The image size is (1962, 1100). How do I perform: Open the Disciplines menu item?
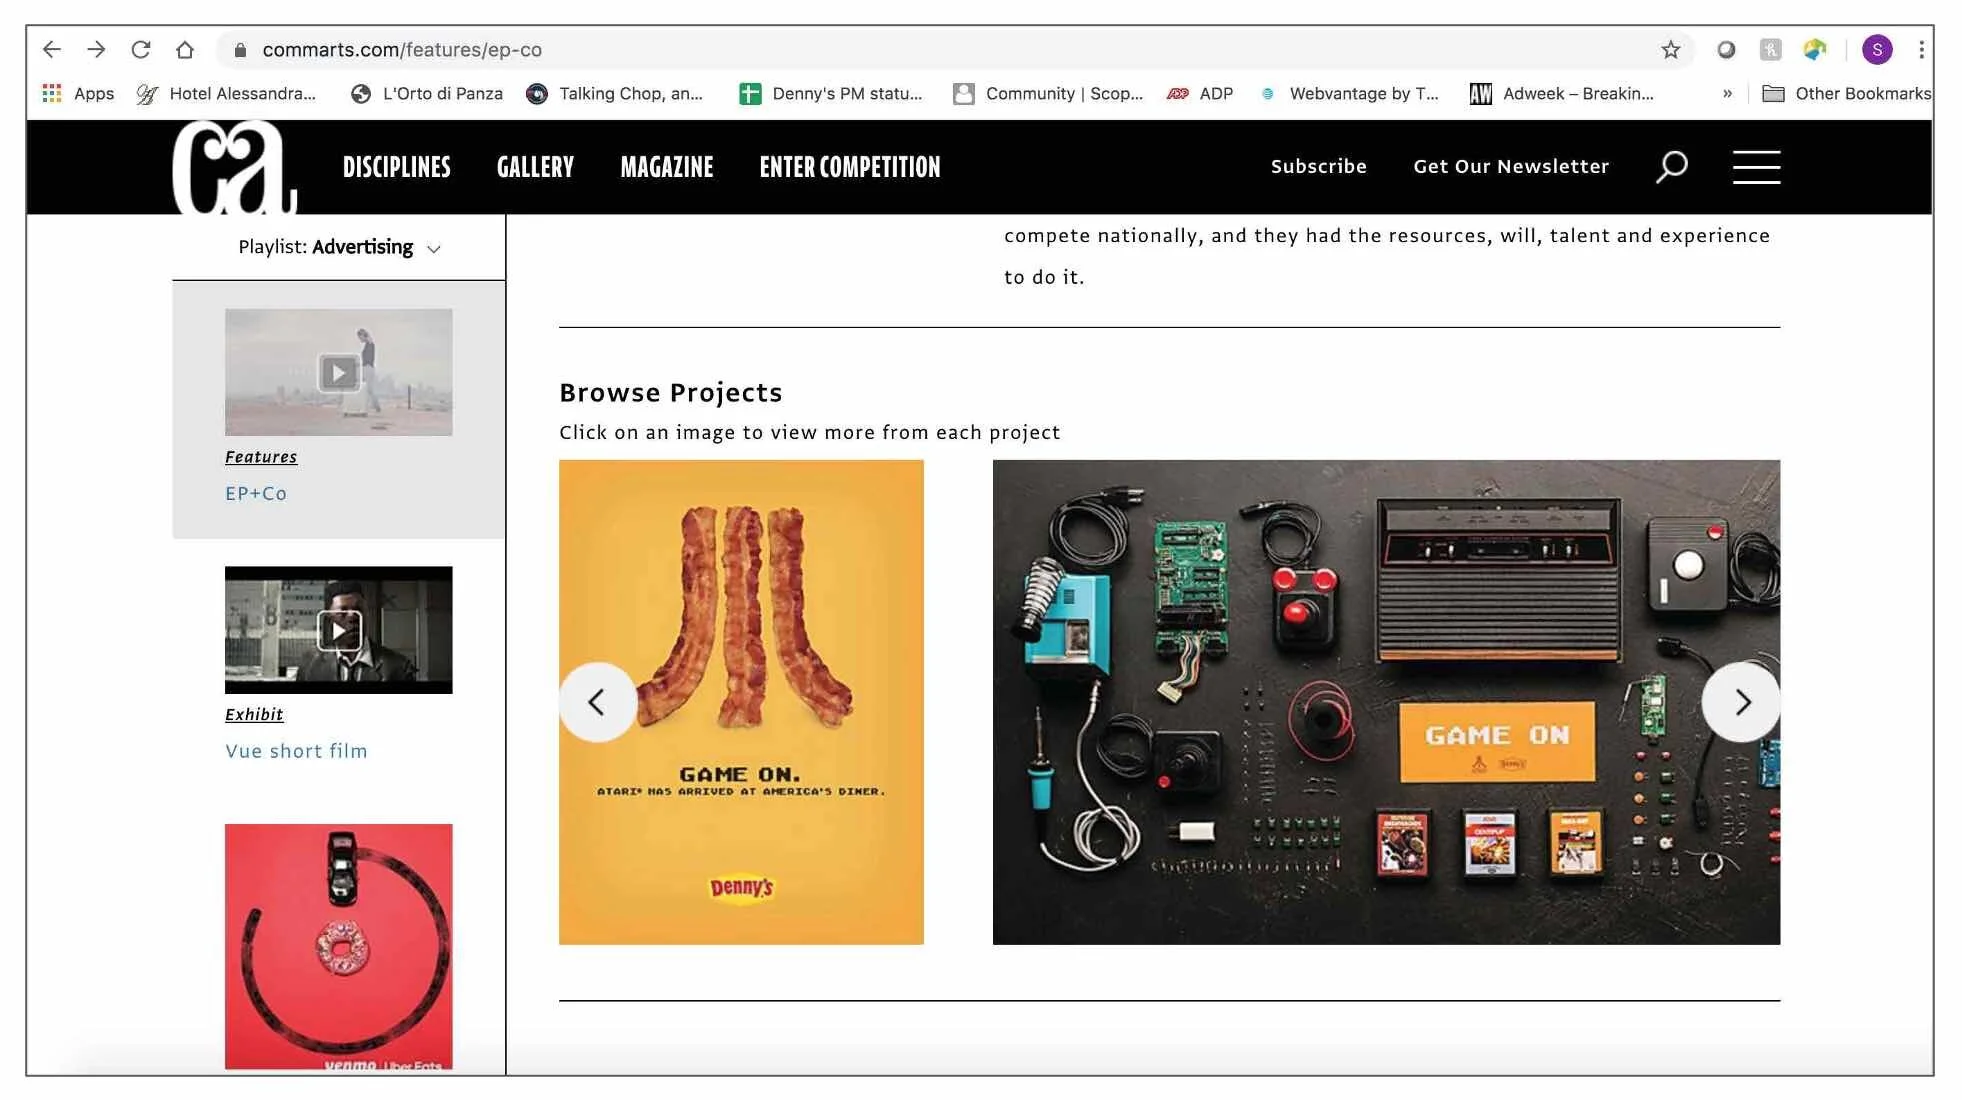pyautogui.click(x=396, y=167)
